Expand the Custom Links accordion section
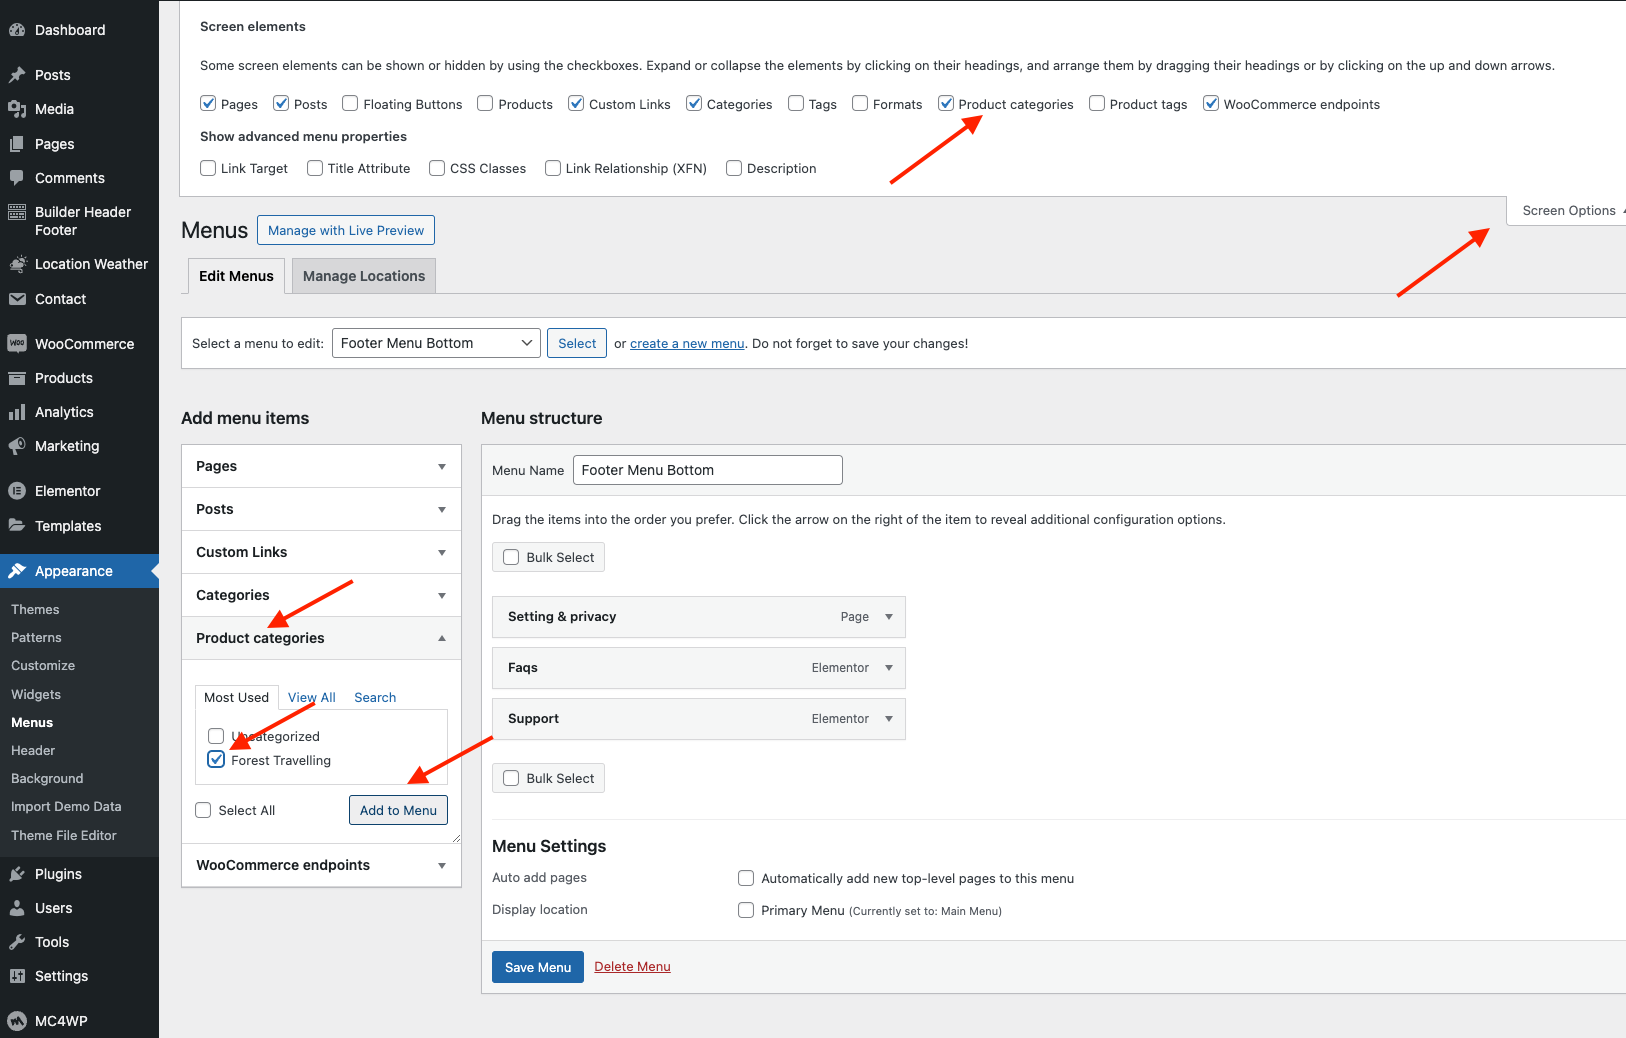This screenshot has height=1038, width=1626. (321, 552)
